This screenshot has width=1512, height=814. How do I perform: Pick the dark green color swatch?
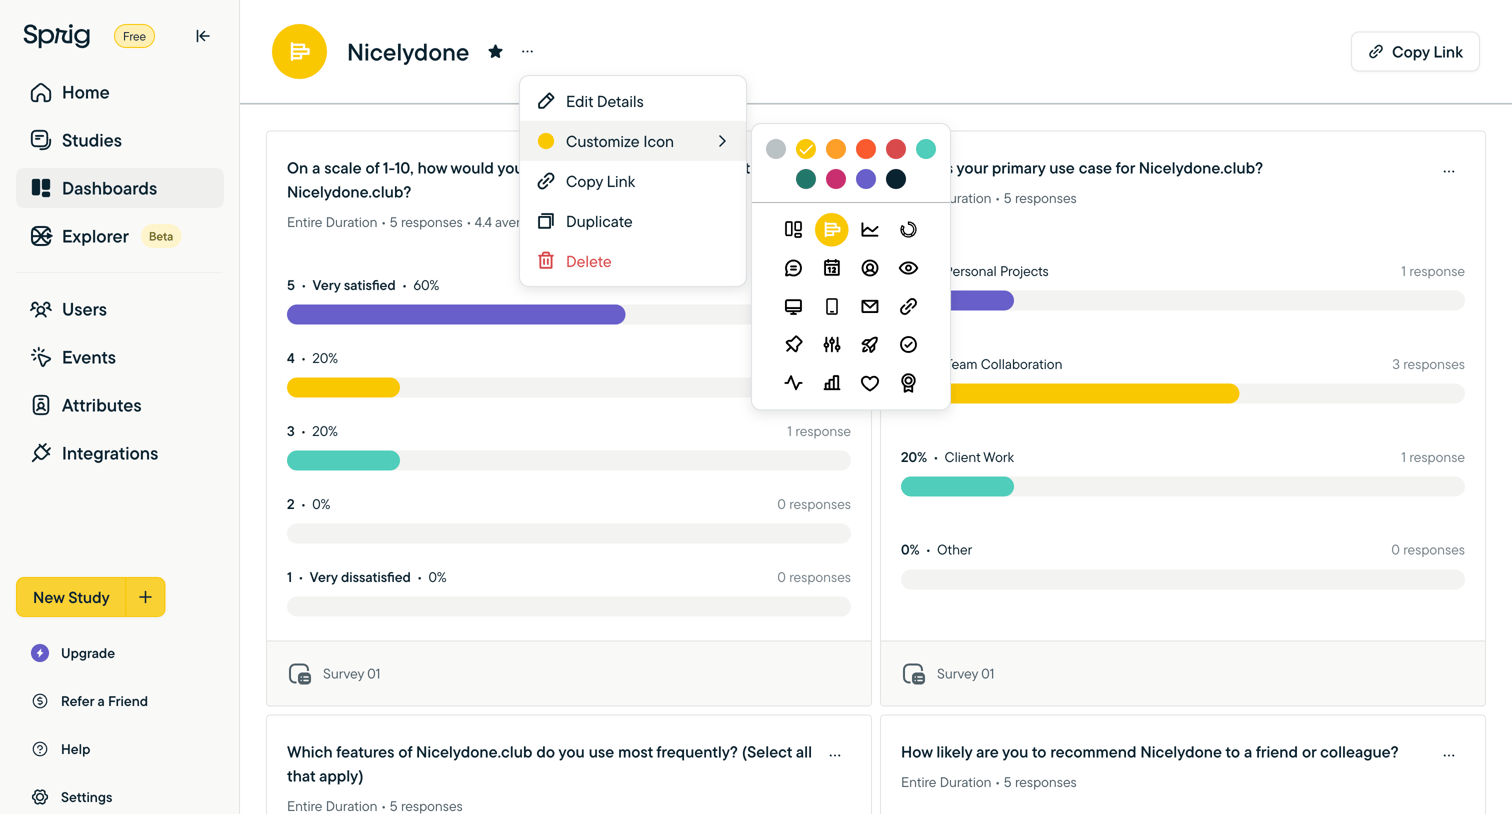[x=806, y=179]
